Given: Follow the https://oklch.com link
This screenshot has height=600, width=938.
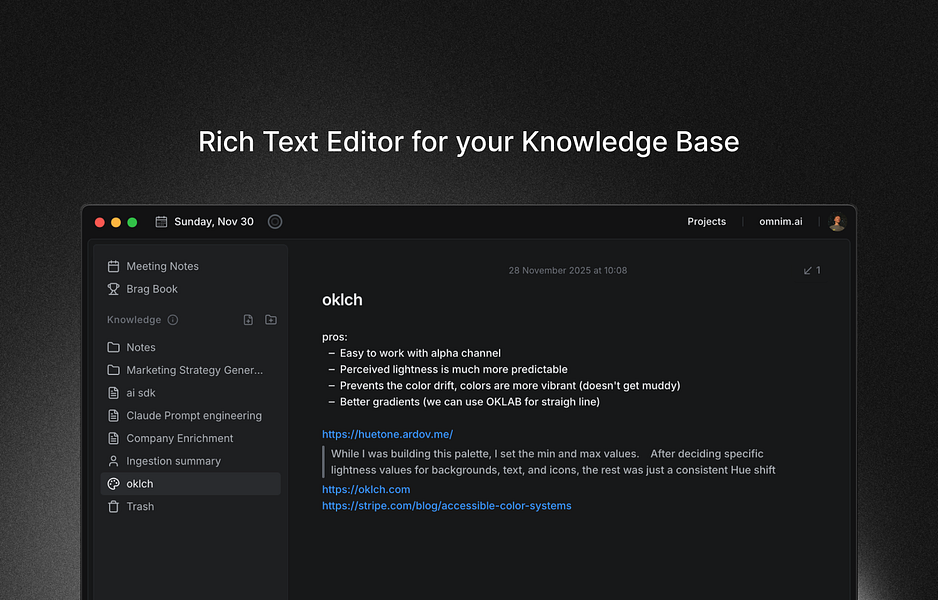Looking at the screenshot, I should pyautogui.click(x=366, y=489).
